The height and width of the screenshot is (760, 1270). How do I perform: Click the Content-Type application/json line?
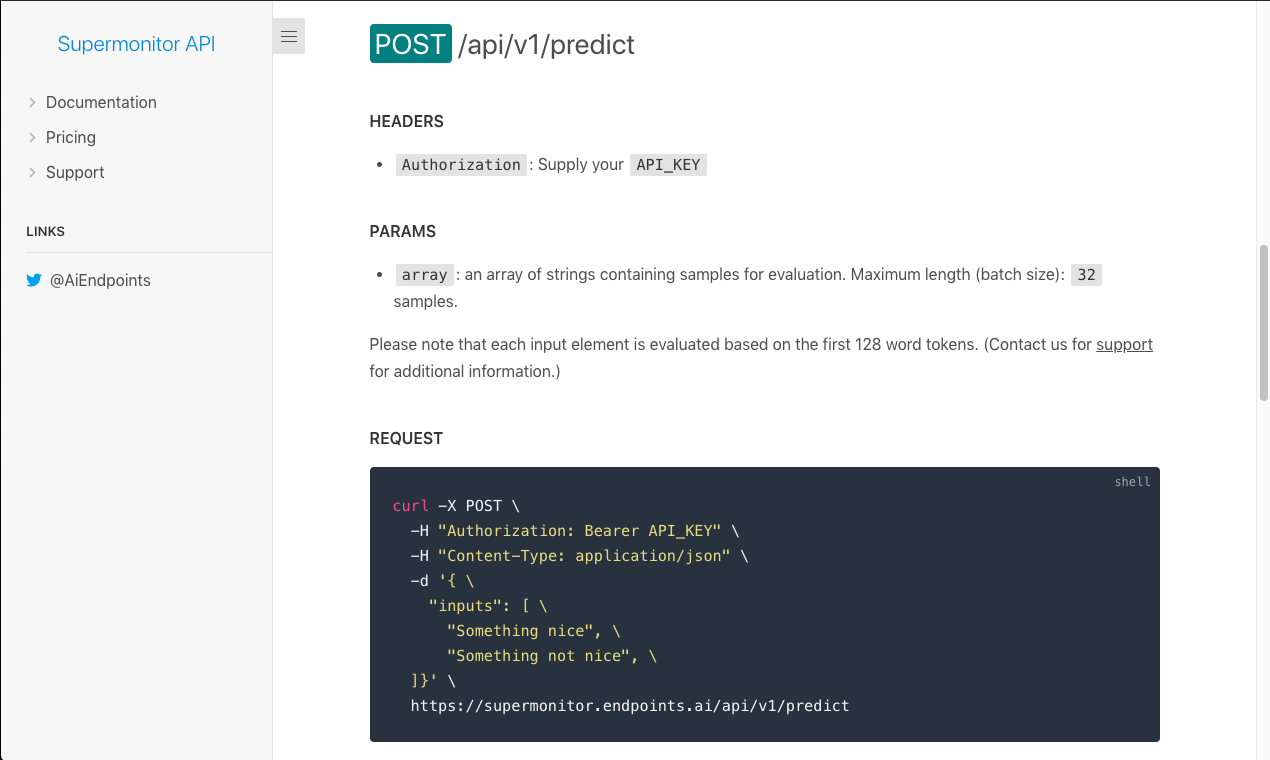click(x=579, y=556)
